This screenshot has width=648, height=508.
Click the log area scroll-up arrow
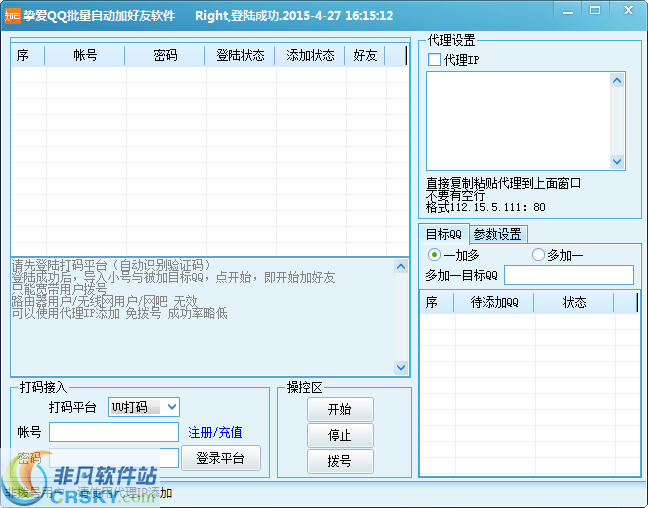pos(401,267)
